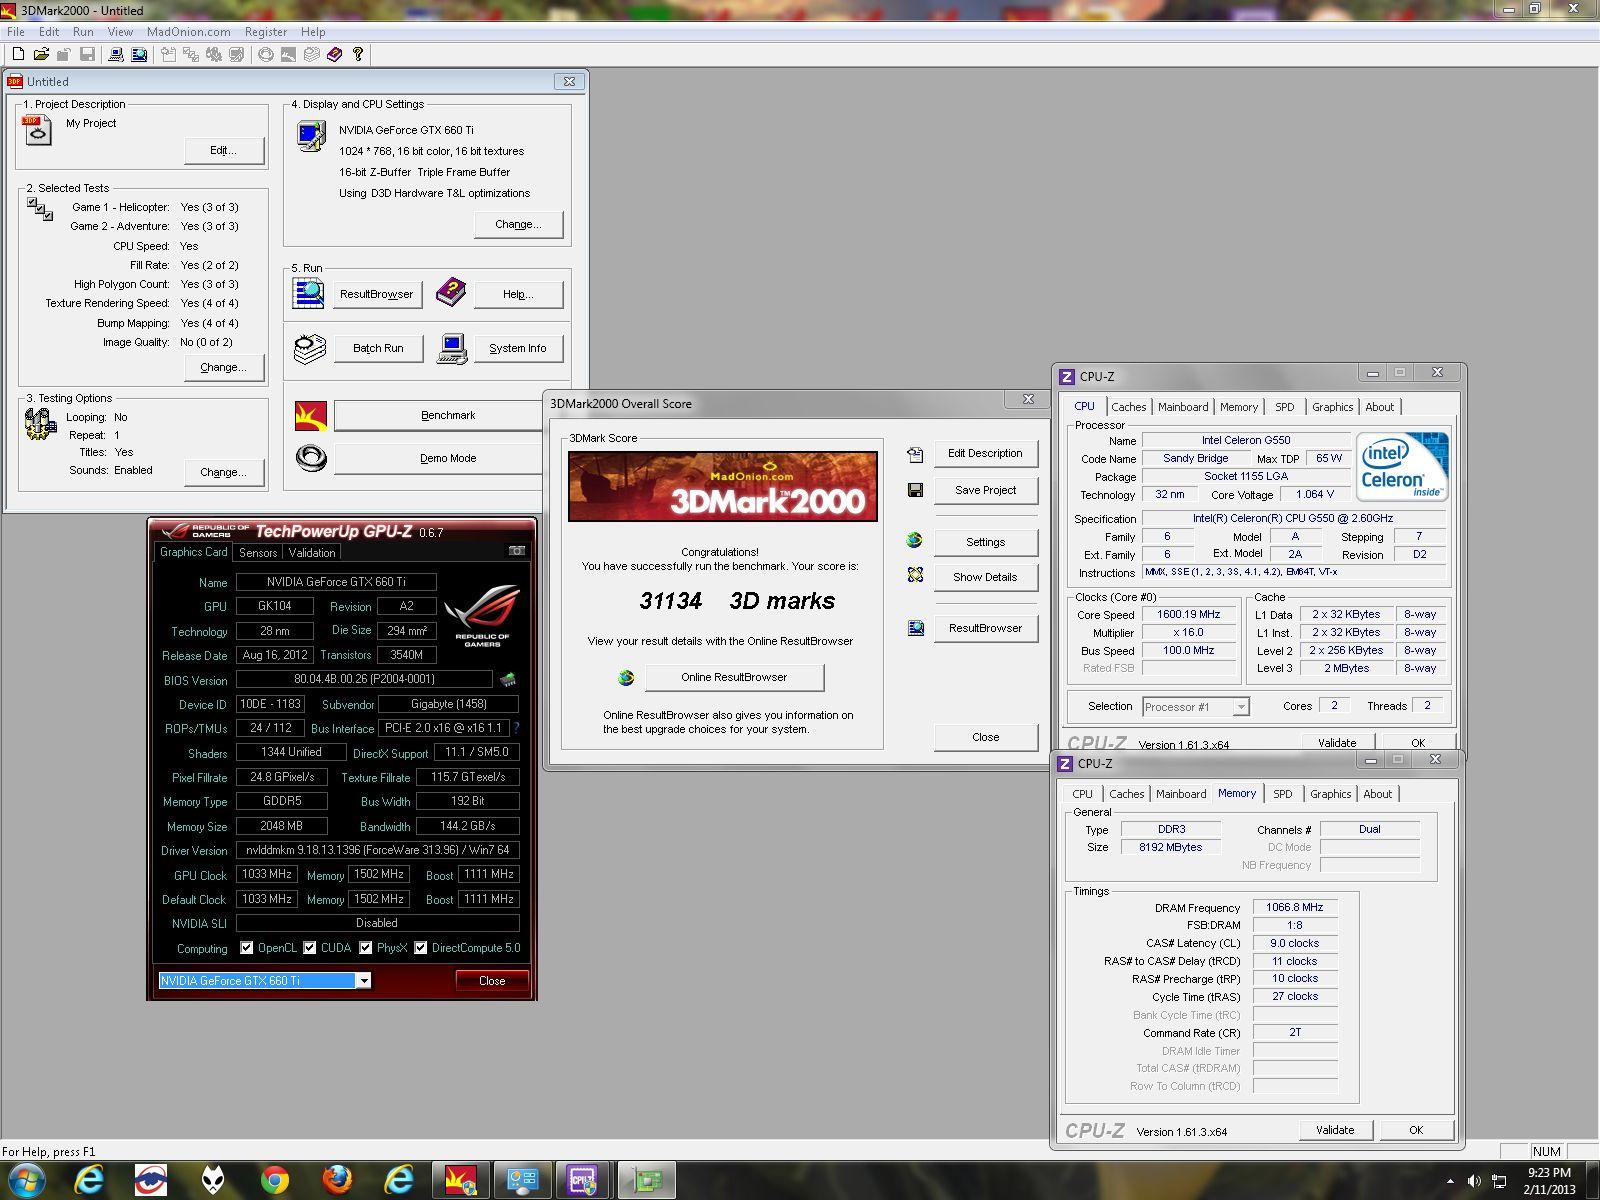
Task: Click the Project Description document icon
Action: (37, 131)
